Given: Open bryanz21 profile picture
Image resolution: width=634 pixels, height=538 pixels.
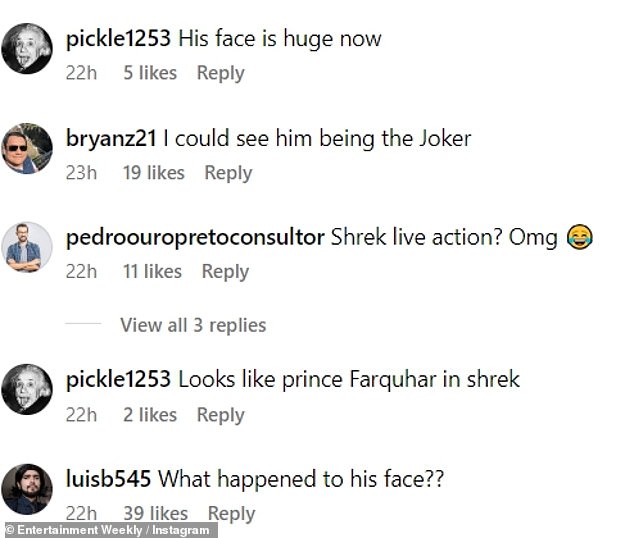Looking at the screenshot, I should tap(27, 148).
